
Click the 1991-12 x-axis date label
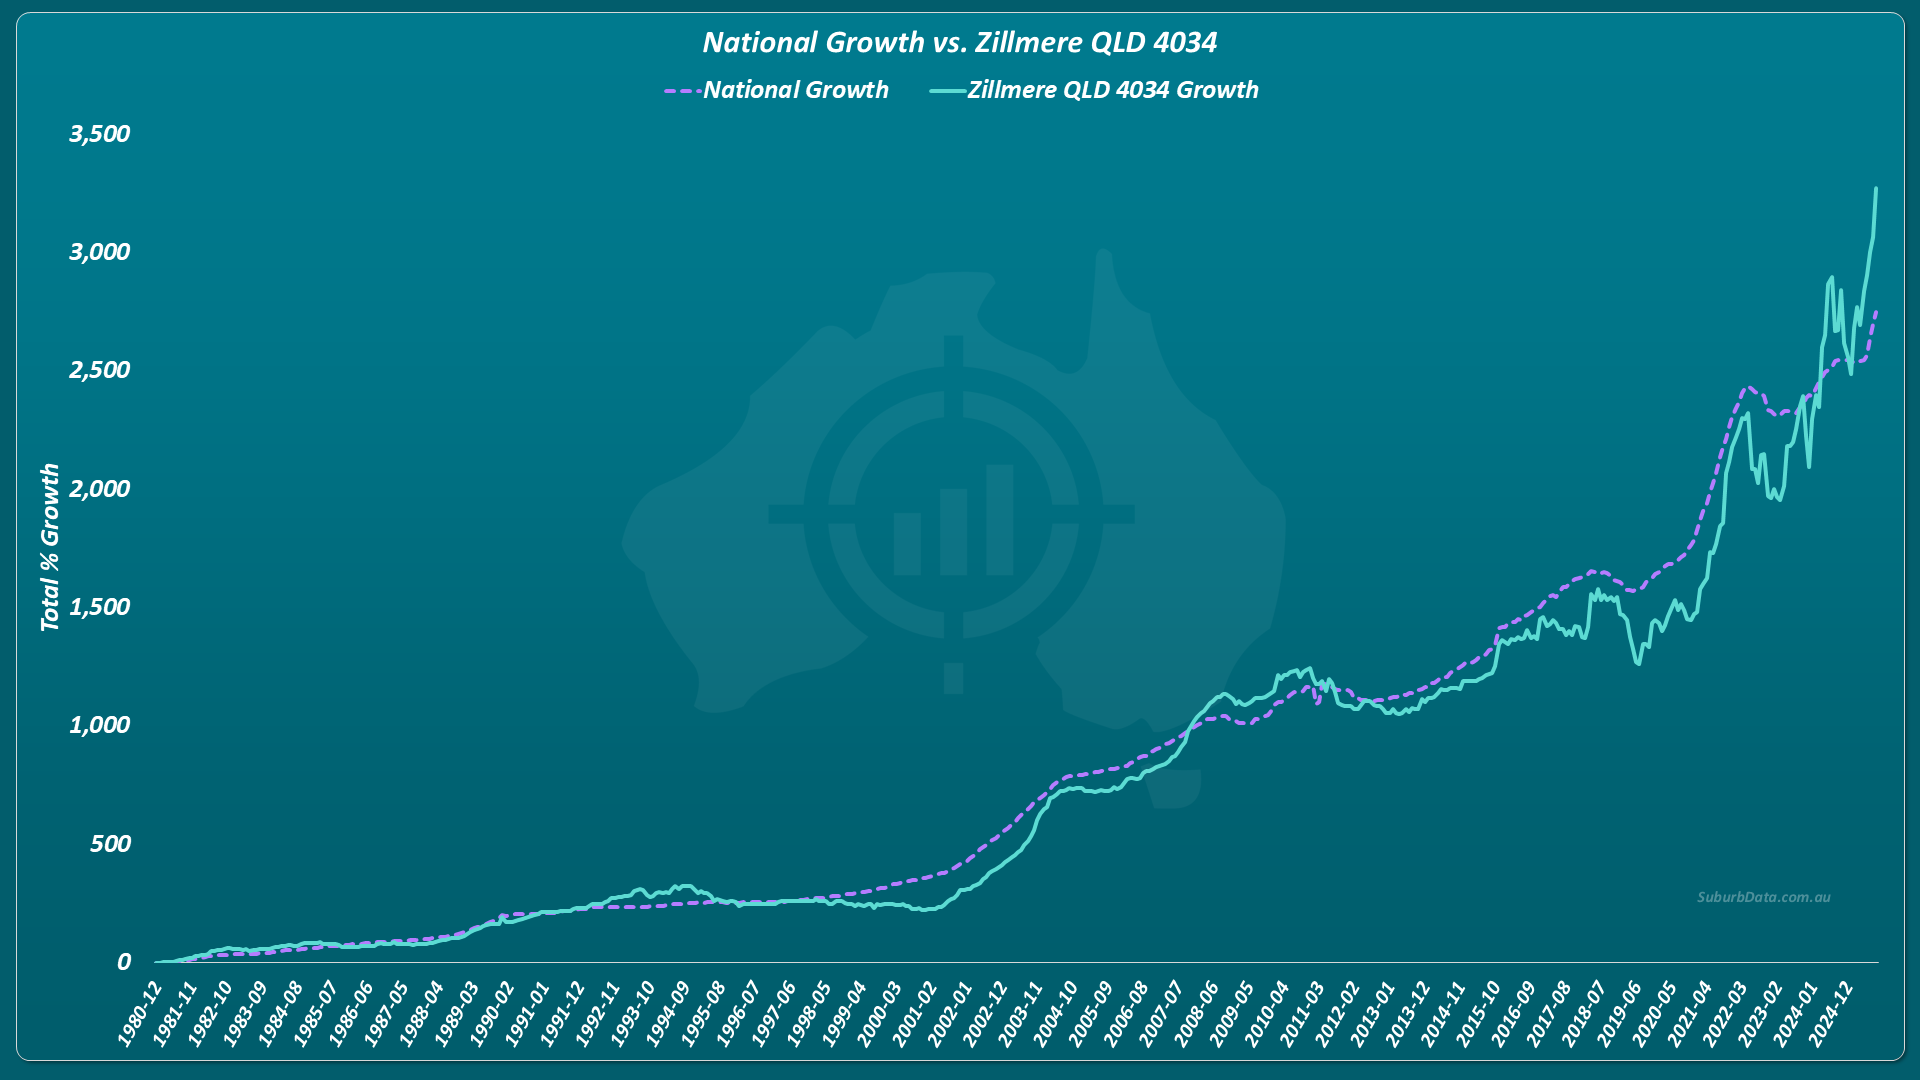click(x=561, y=1013)
